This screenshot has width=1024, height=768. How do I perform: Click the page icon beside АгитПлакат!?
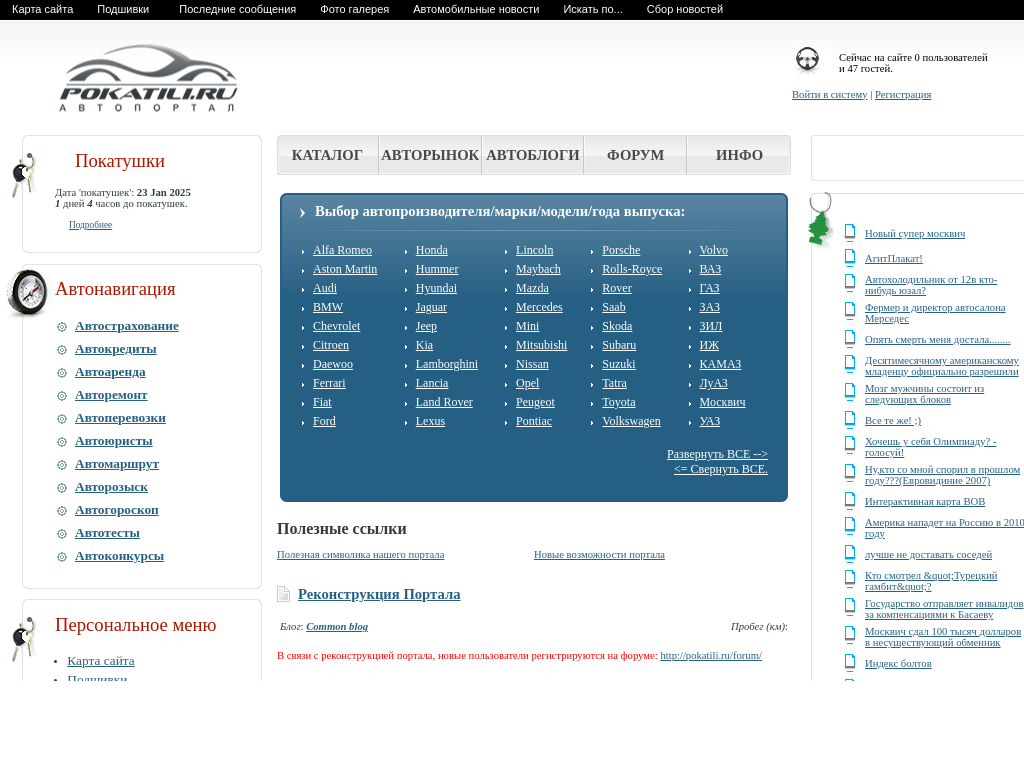[850, 257]
